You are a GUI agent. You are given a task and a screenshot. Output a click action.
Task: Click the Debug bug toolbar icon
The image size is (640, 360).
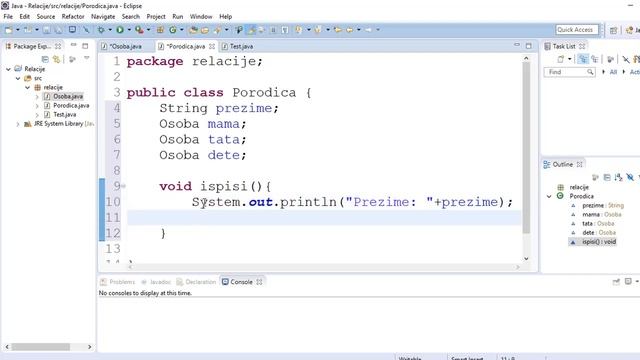(101, 30)
